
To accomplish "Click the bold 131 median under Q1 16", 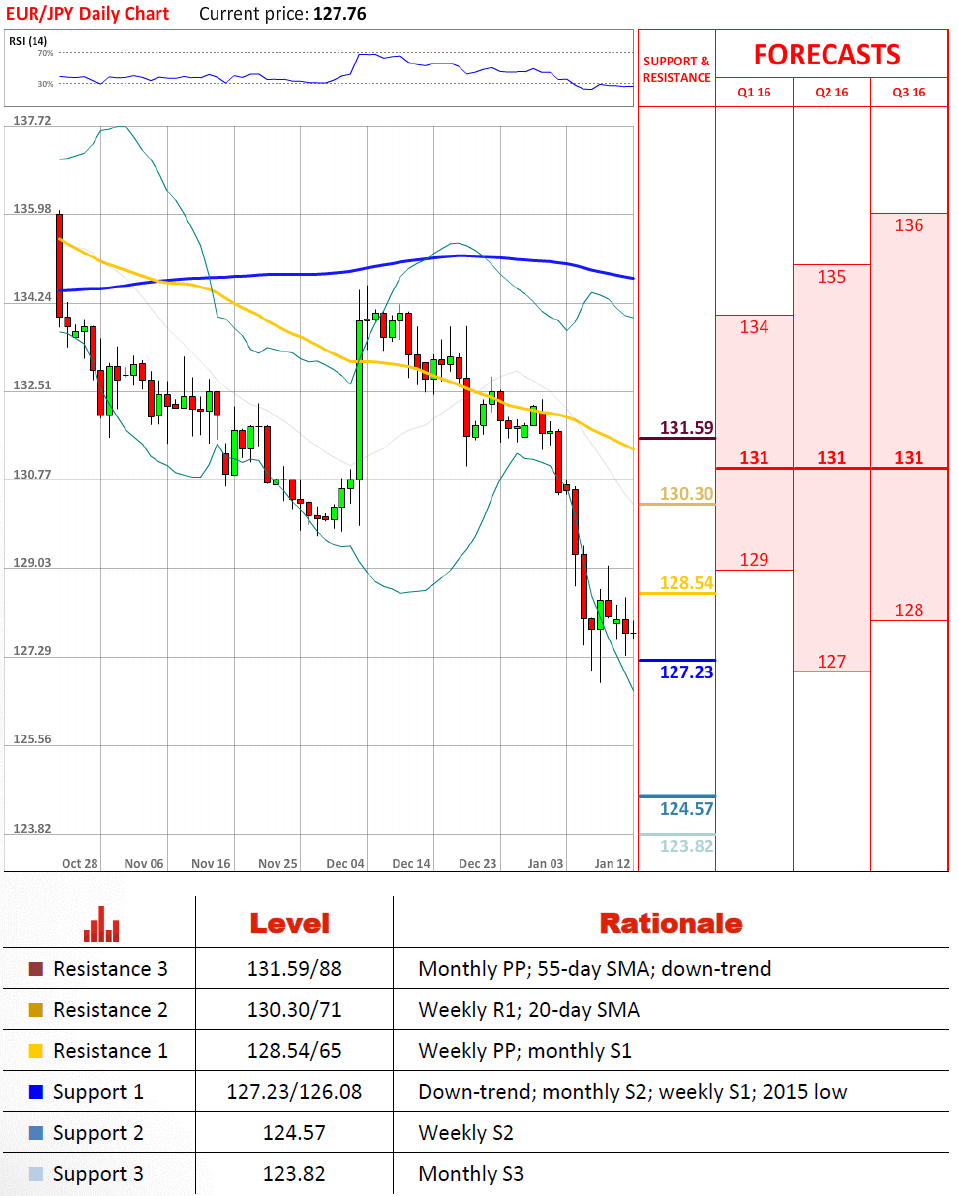I will click(754, 458).
